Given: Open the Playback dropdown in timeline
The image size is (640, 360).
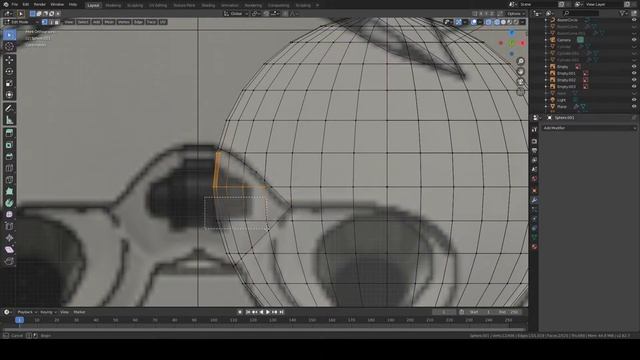Looking at the screenshot, I should (x=27, y=312).
